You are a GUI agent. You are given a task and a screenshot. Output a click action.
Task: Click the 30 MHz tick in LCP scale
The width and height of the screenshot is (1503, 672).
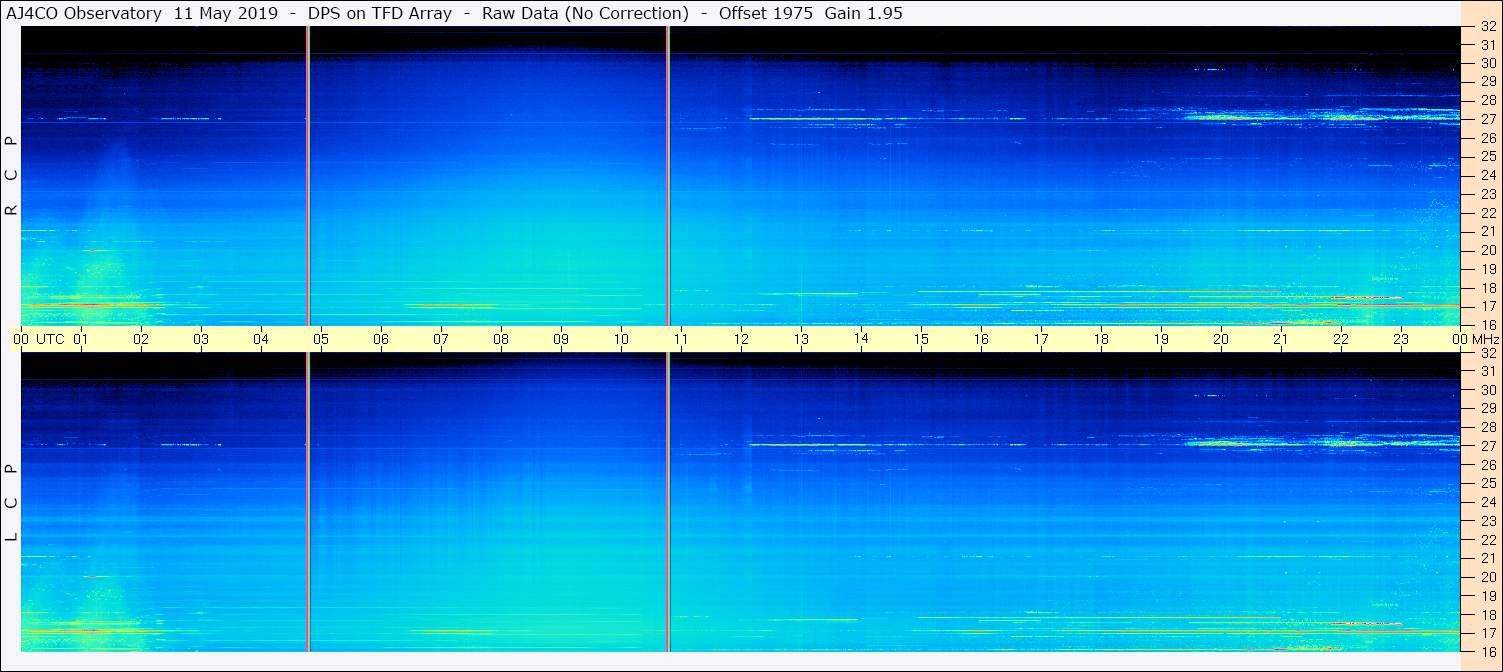pos(1487,390)
